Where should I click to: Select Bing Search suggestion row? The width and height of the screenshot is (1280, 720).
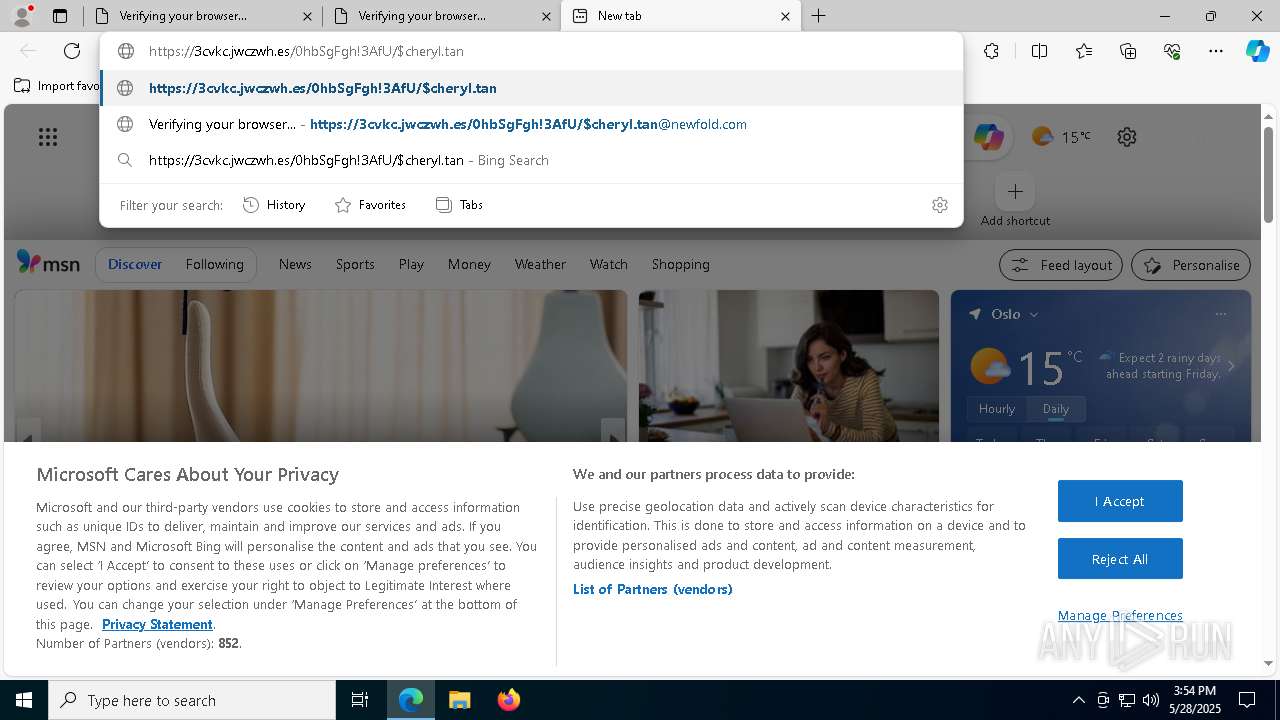(531, 160)
